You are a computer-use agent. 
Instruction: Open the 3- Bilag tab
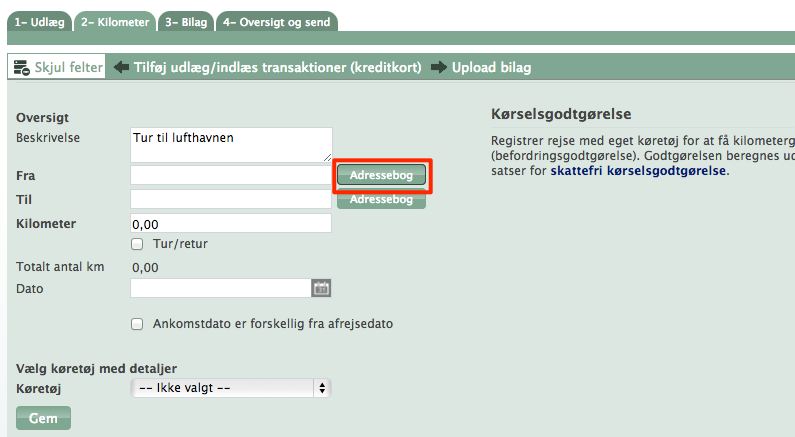[x=186, y=22]
